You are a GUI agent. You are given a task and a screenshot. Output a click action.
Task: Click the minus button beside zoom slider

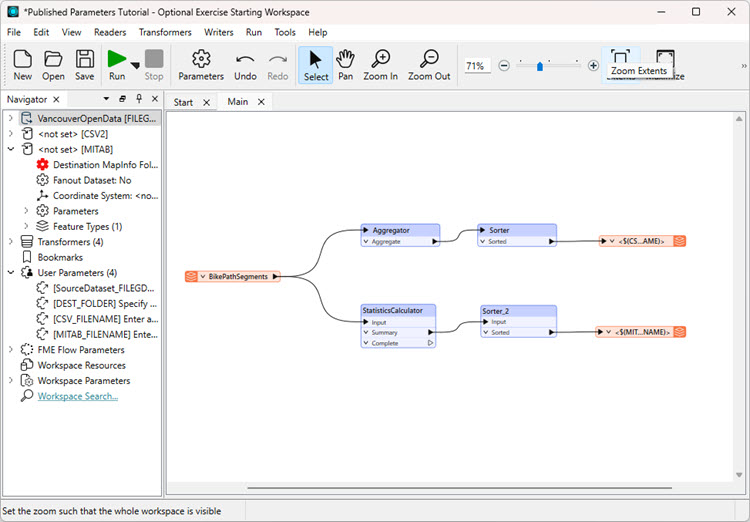504,66
